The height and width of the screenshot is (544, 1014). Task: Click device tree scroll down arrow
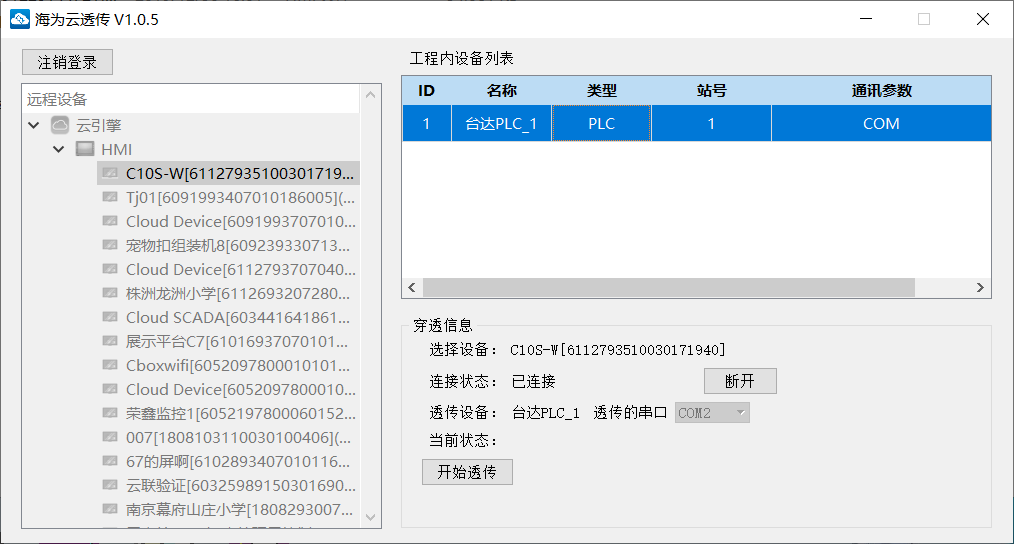coord(371,517)
